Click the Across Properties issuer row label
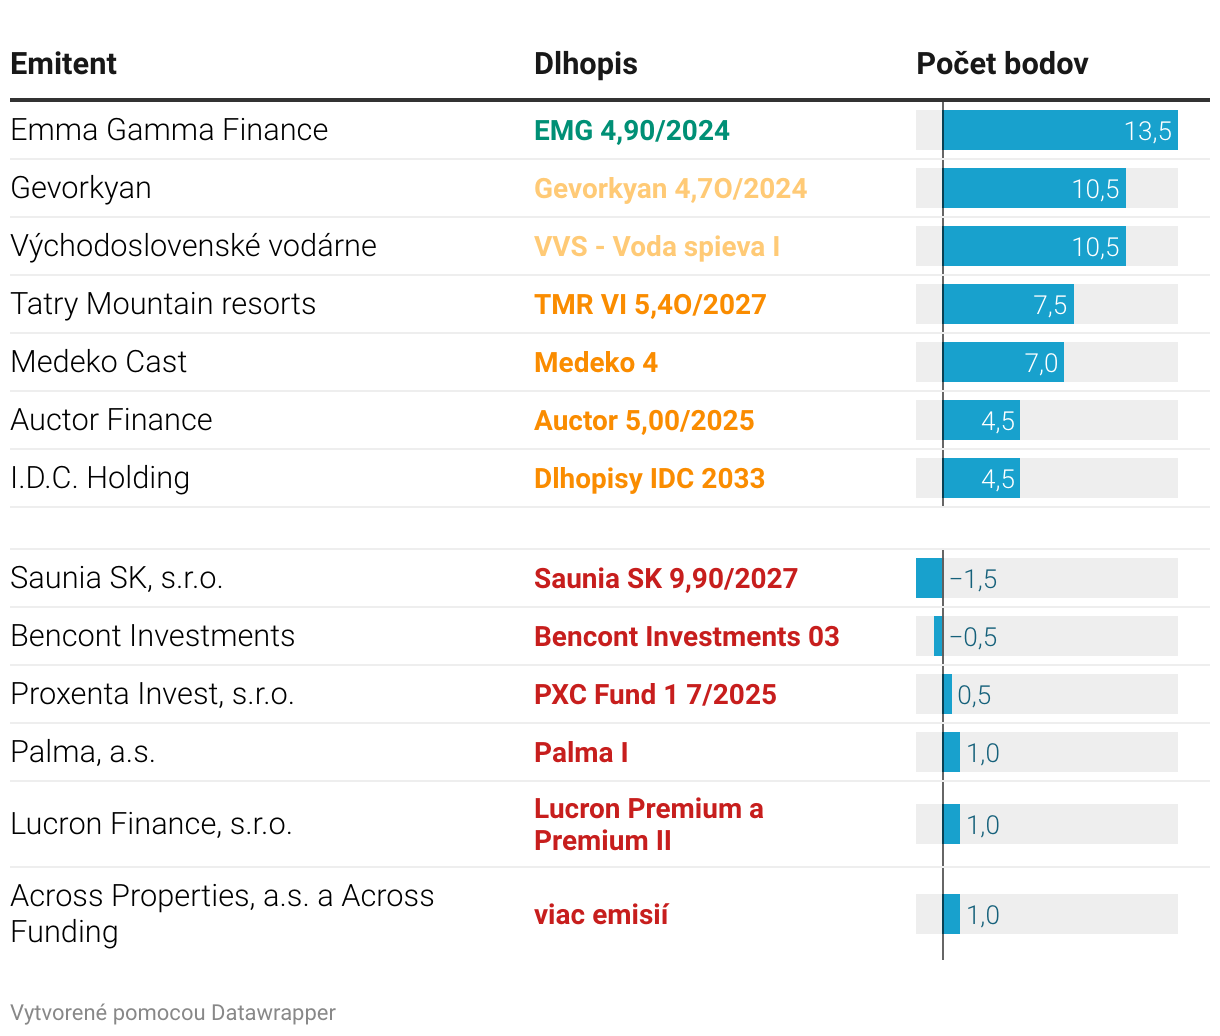The height and width of the screenshot is (1036, 1220). (222, 913)
